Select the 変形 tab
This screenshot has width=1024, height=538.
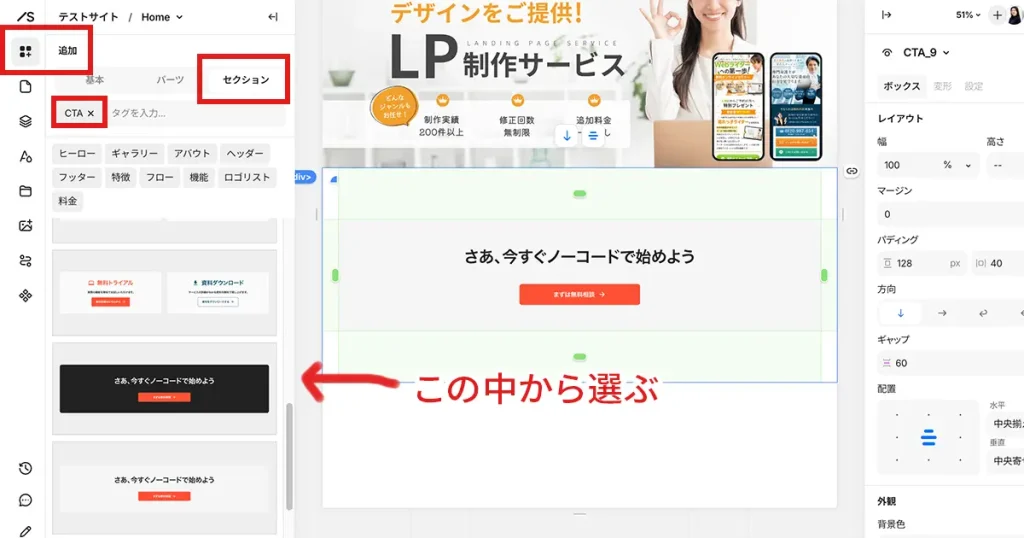click(x=942, y=86)
